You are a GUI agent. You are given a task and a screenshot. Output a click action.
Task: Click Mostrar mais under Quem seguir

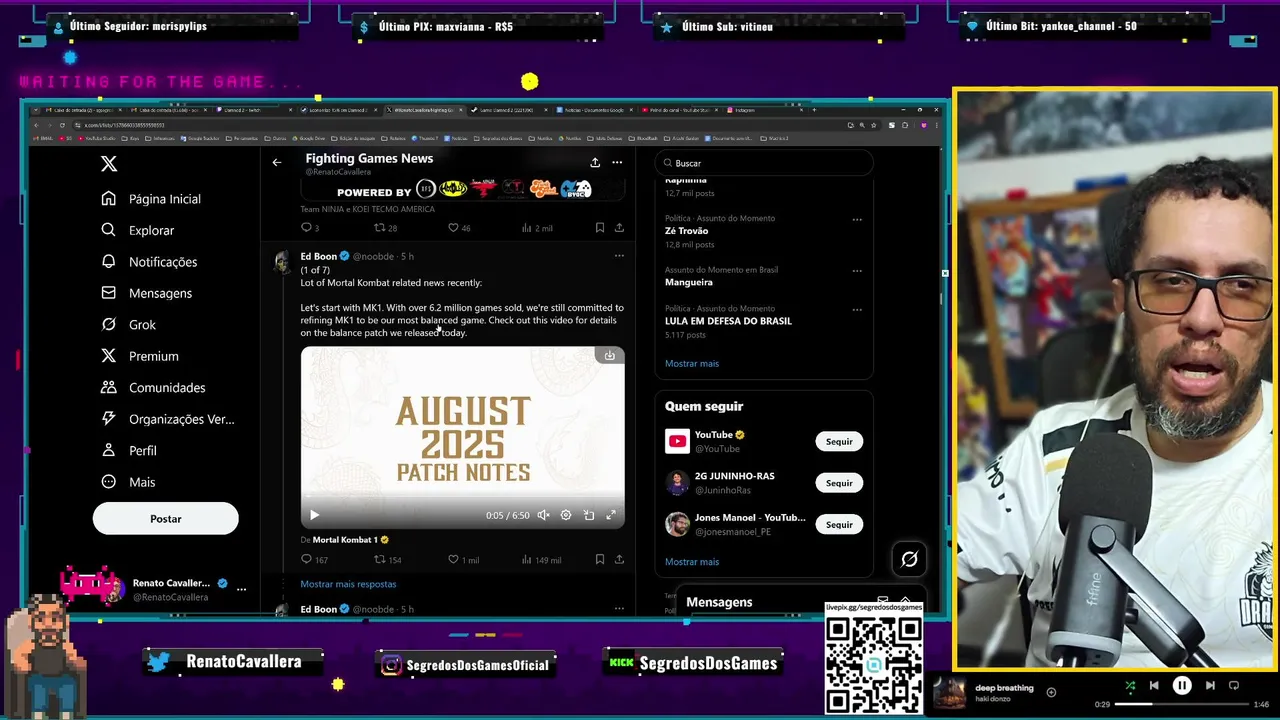coord(692,562)
